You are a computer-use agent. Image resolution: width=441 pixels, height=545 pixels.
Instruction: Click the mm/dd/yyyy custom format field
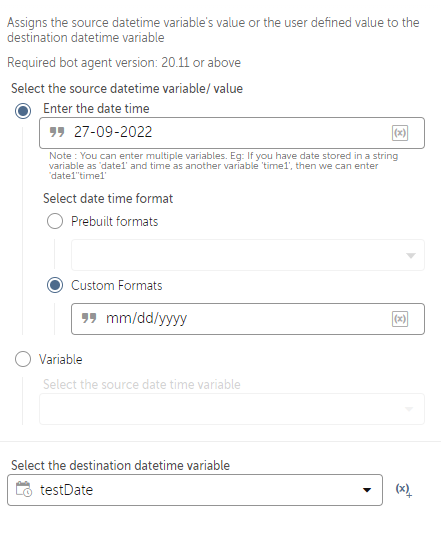click(x=248, y=319)
